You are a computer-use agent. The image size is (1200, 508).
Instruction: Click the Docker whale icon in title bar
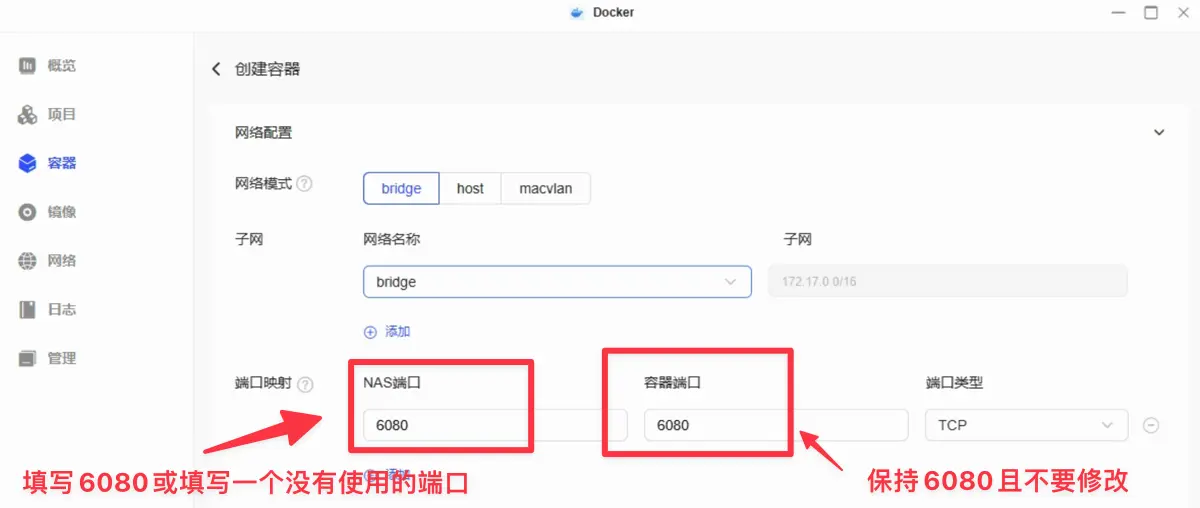point(575,13)
